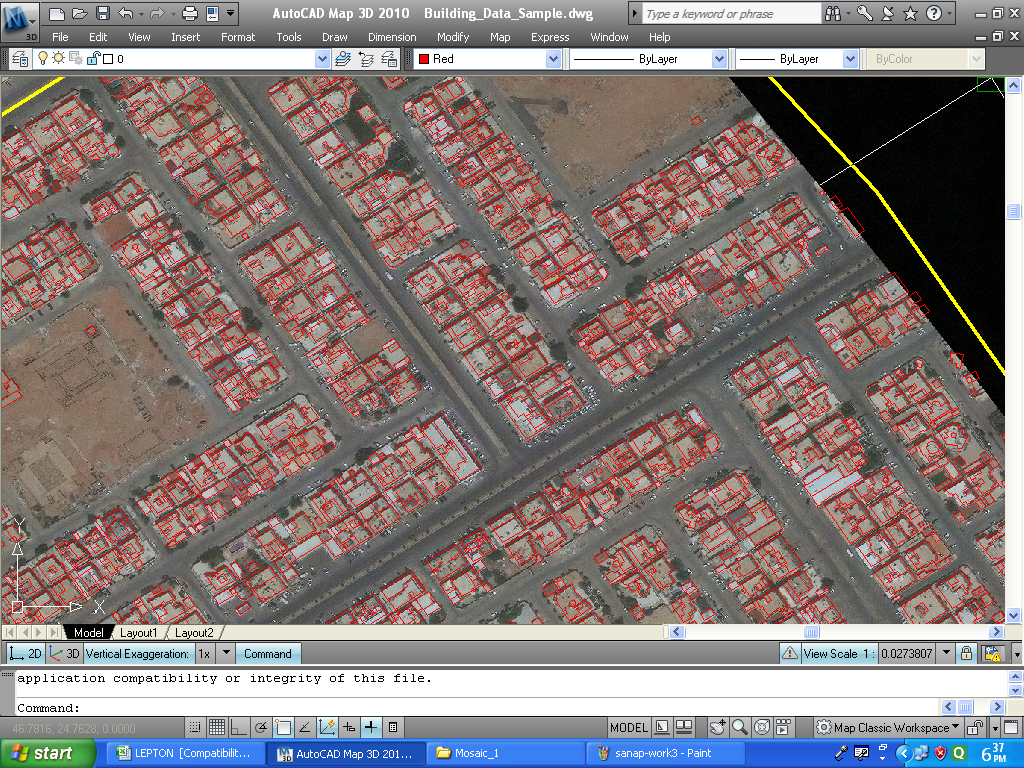The image size is (1024, 768).
Task: Expand the View Scale dropdown arrow
Action: coord(946,653)
